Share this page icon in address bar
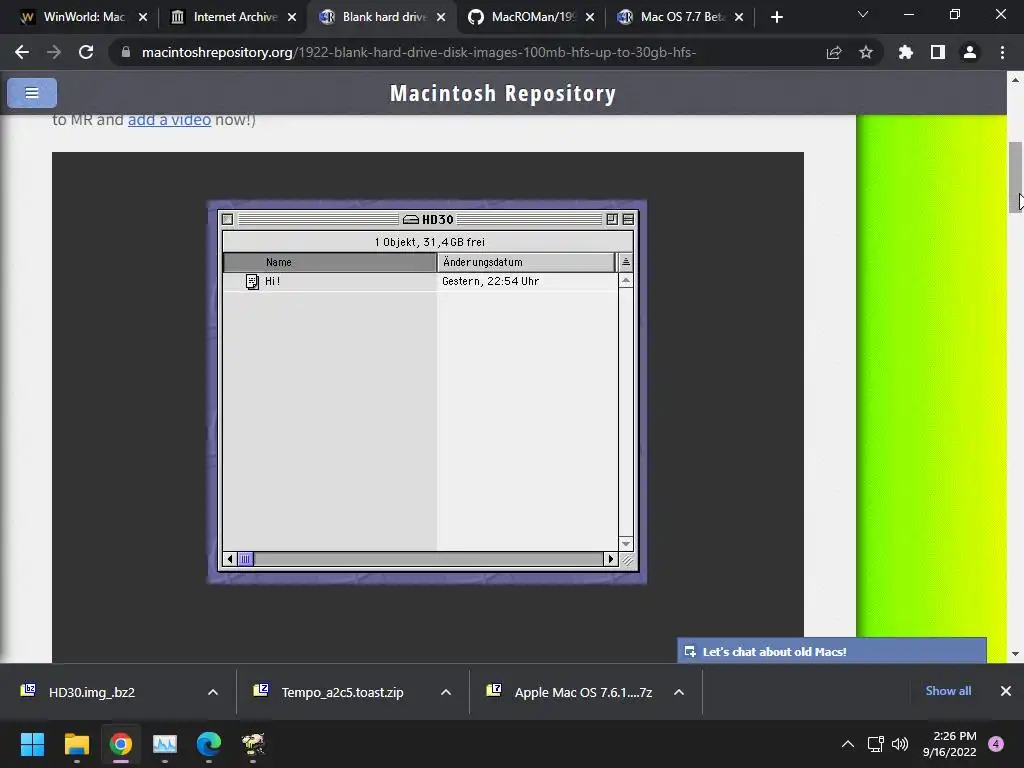1024x768 pixels. (833, 52)
